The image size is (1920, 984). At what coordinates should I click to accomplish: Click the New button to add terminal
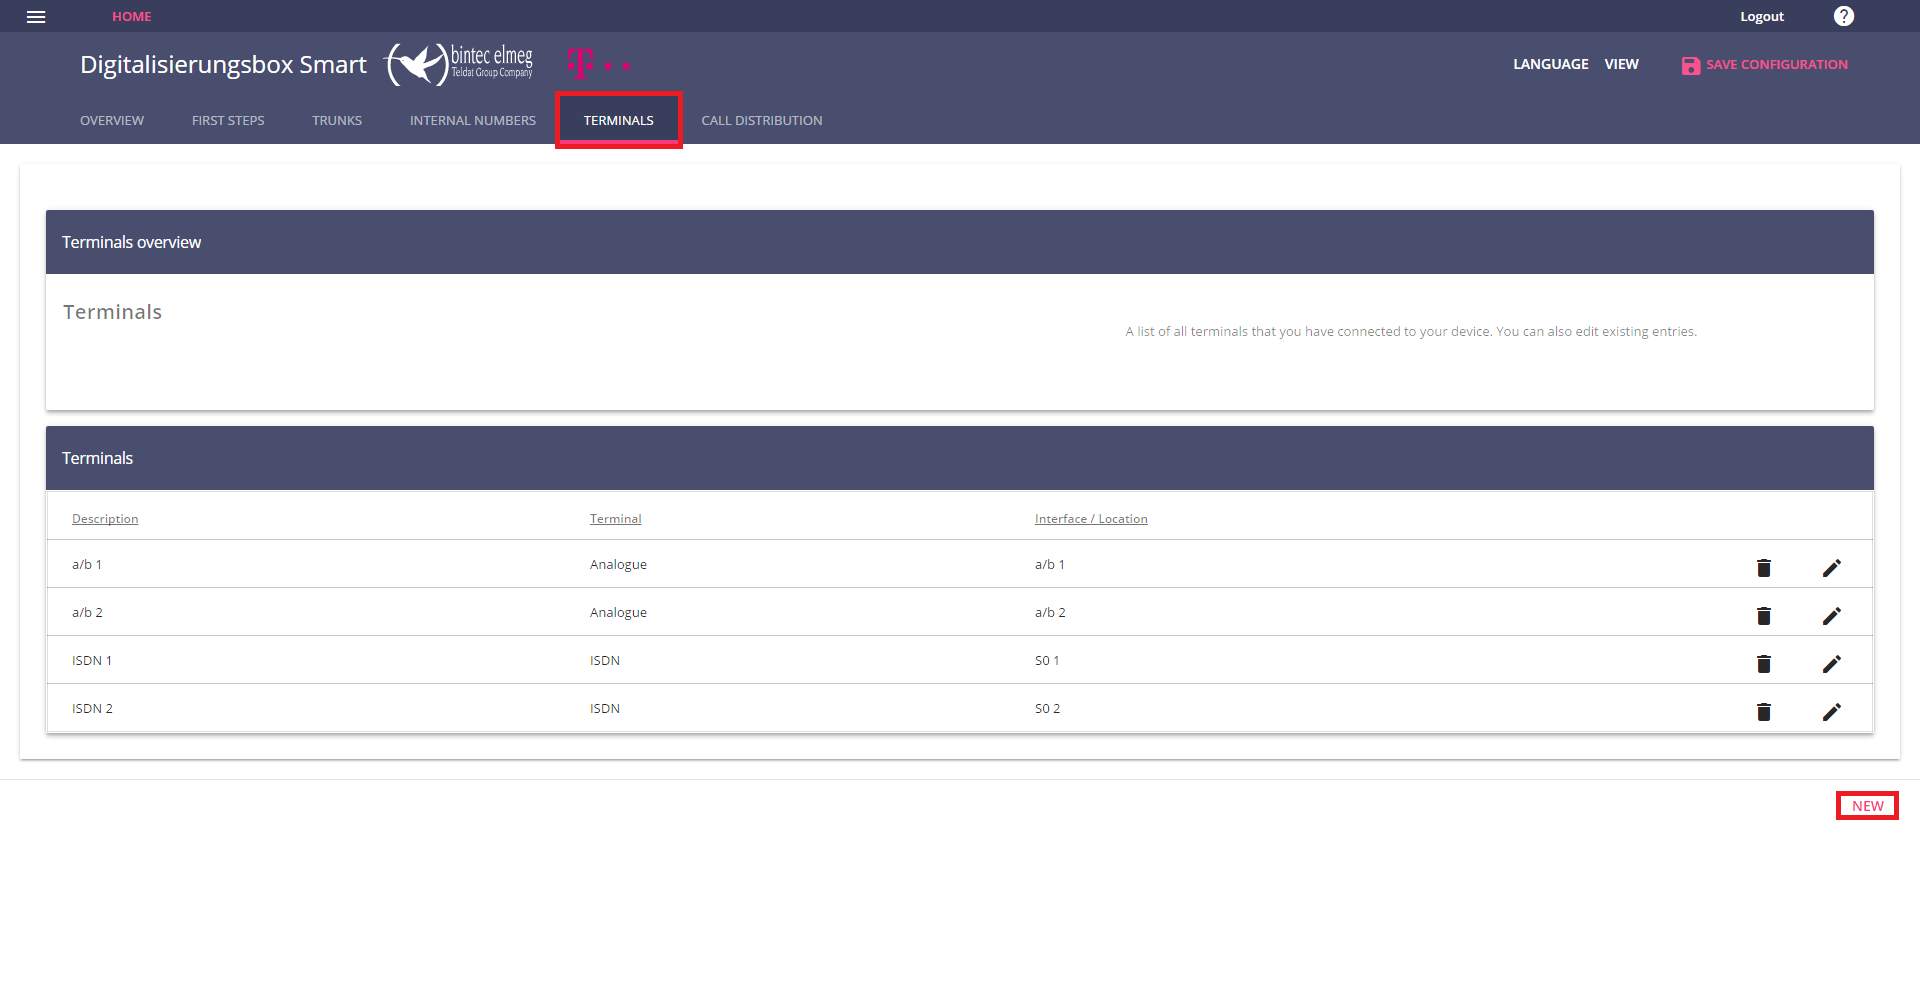[1867, 806]
